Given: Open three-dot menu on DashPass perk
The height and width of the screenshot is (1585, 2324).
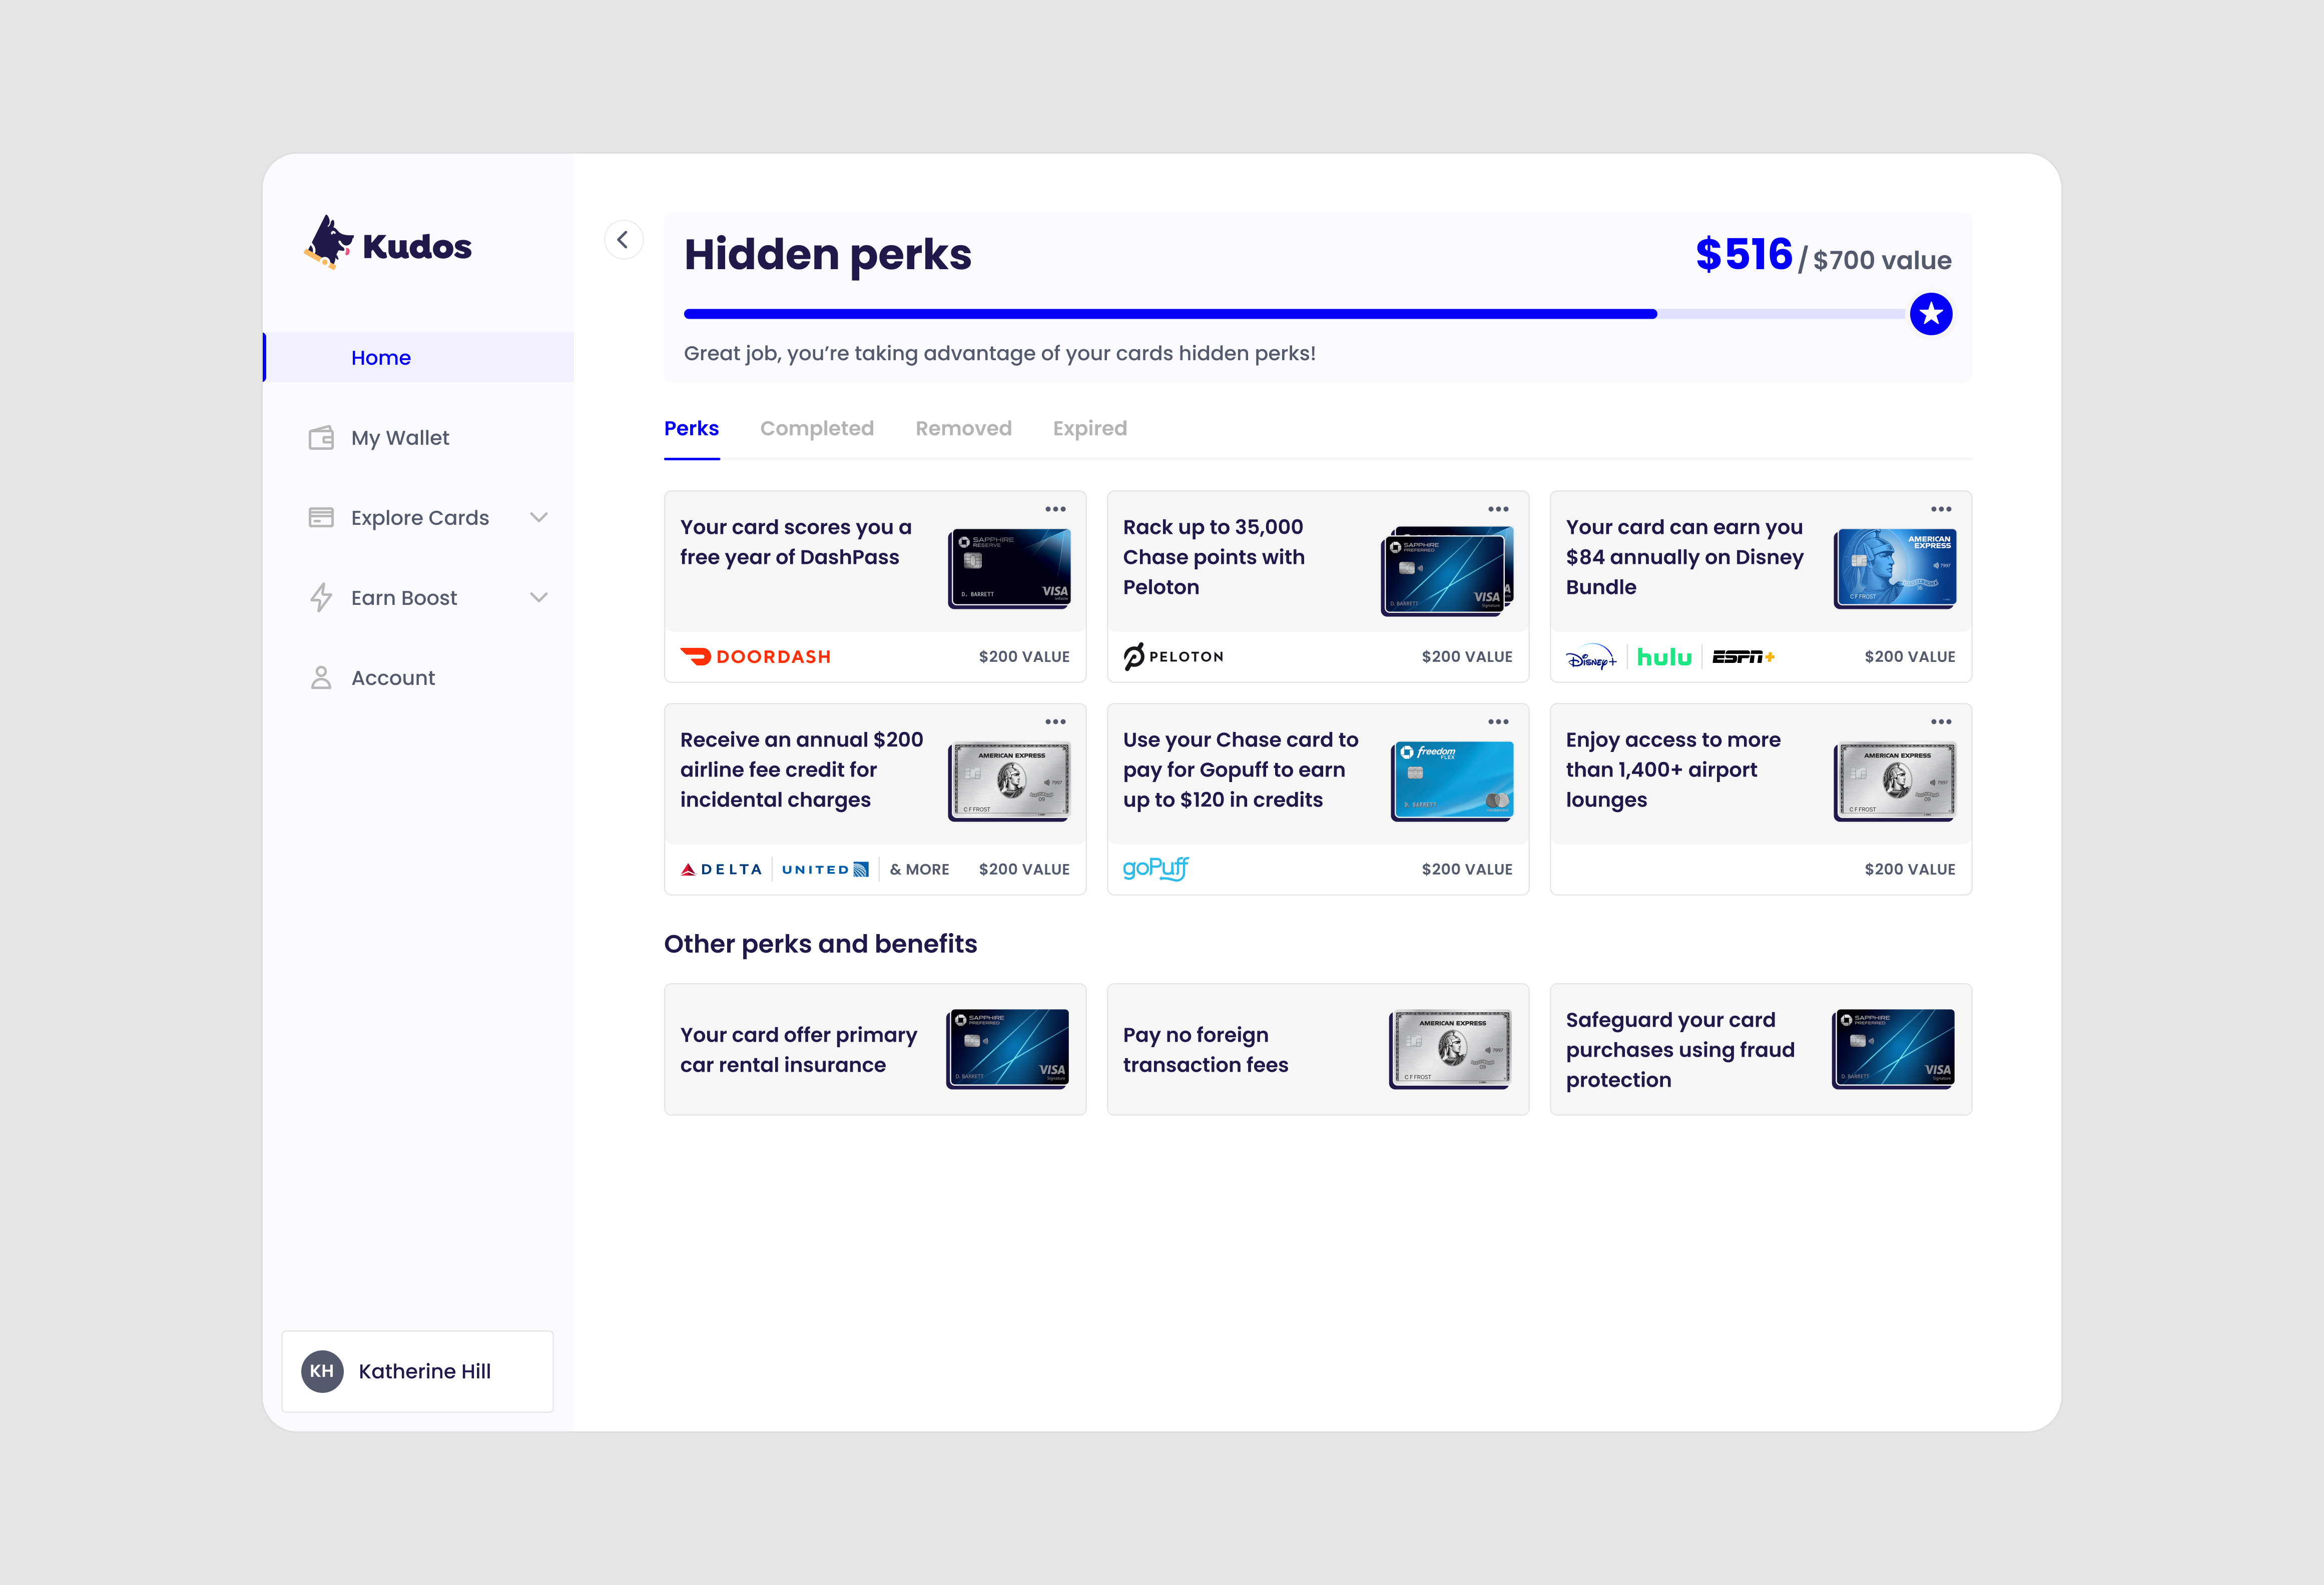Looking at the screenshot, I should (1055, 510).
